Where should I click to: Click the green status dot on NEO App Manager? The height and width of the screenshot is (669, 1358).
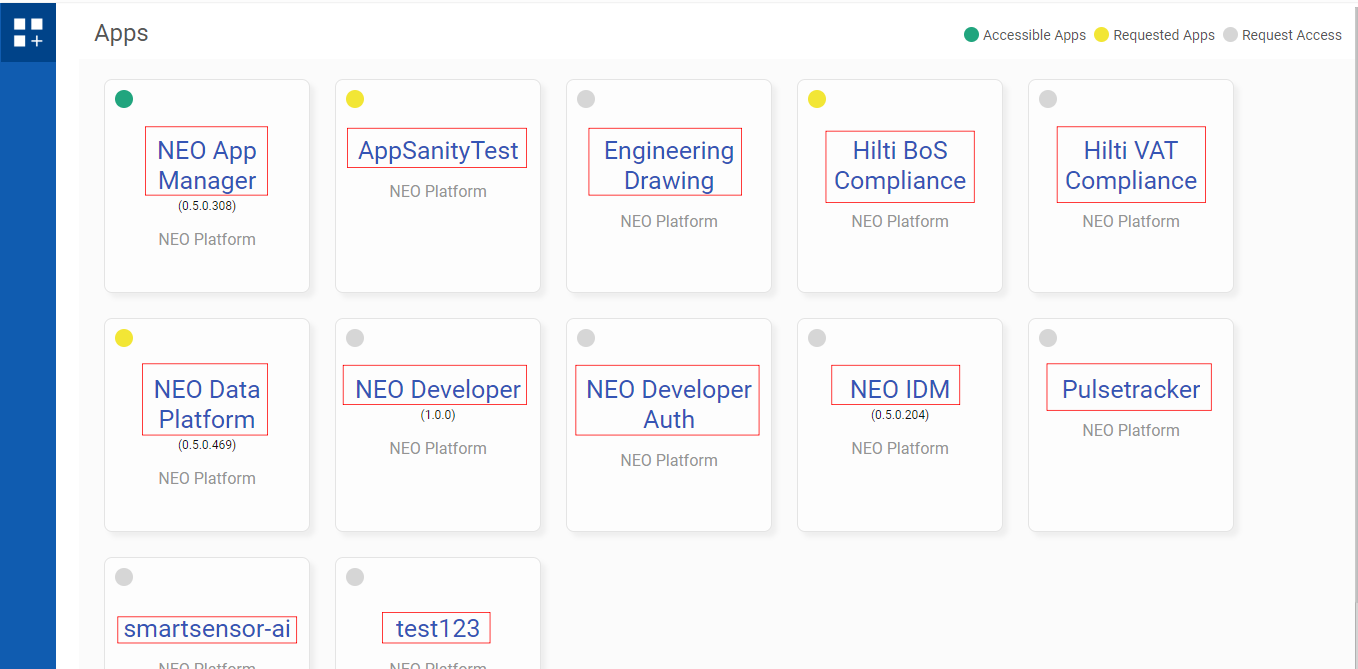click(x=124, y=99)
